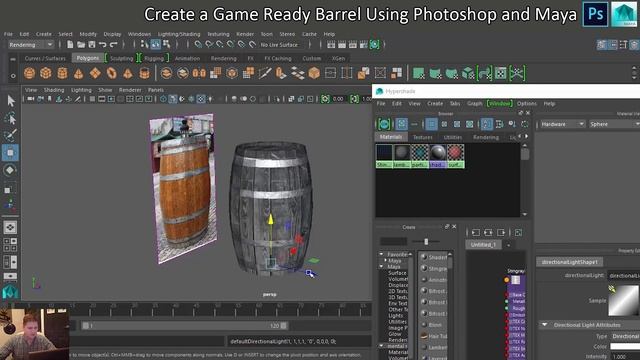The image size is (640, 360).
Task: Click the Stingray PBS material entry
Action: (x=434, y=269)
